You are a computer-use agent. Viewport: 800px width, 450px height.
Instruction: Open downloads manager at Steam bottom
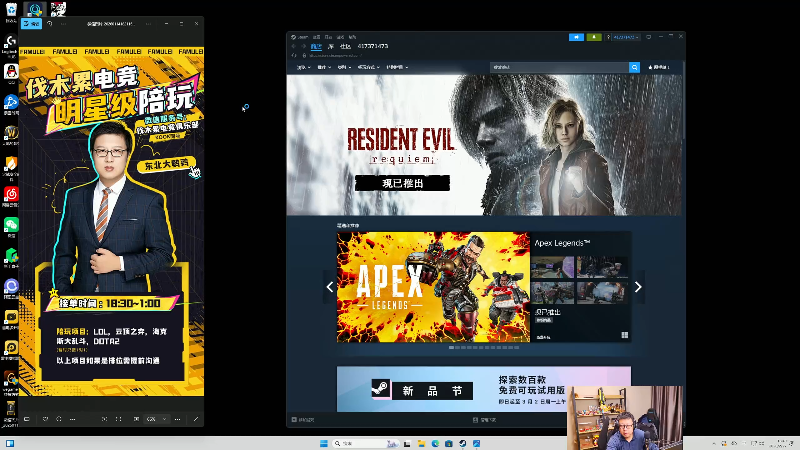[485, 420]
